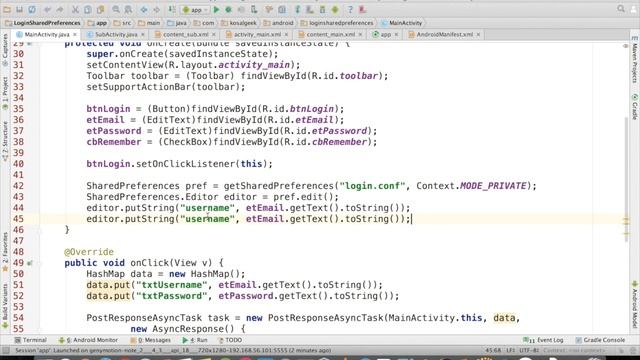Click the Replace toolbar icon
Viewport: 640px width, 360px height.
(128, 9)
